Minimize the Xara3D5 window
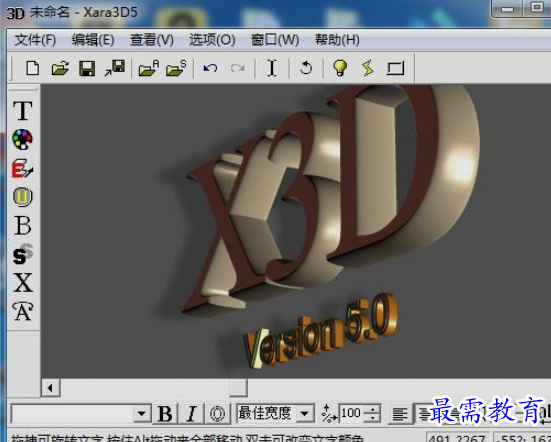This screenshot has width=551, height=442. (x=507, y=8)
